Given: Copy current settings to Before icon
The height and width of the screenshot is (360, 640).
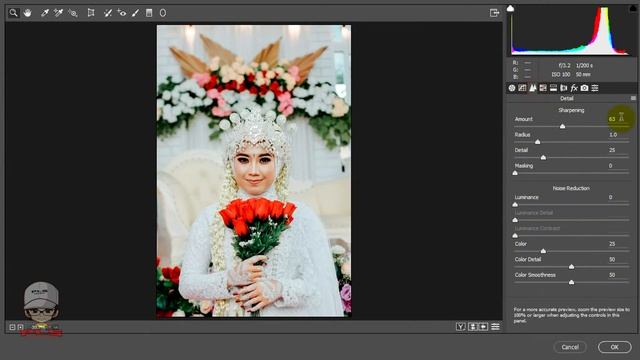Looking at the screenshot, I should [x=483, y=327].
